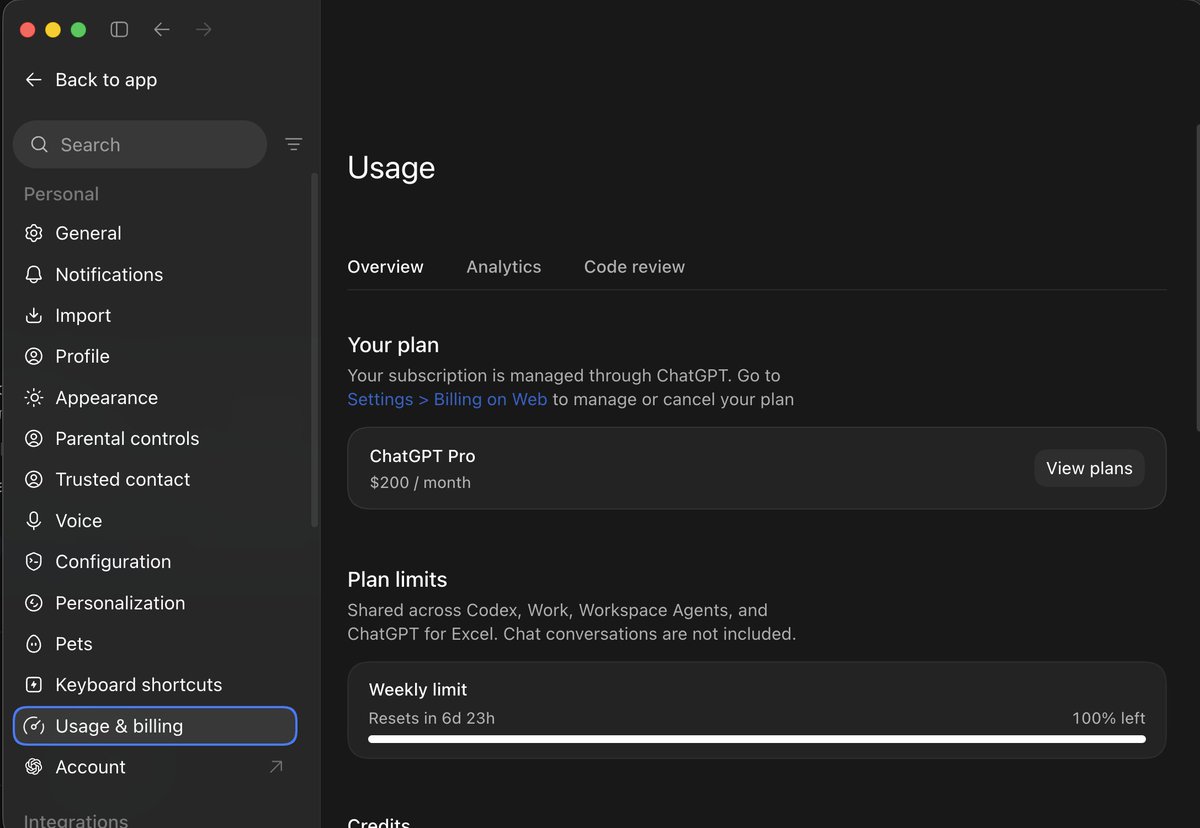Click the Parental controls icon

34,438
